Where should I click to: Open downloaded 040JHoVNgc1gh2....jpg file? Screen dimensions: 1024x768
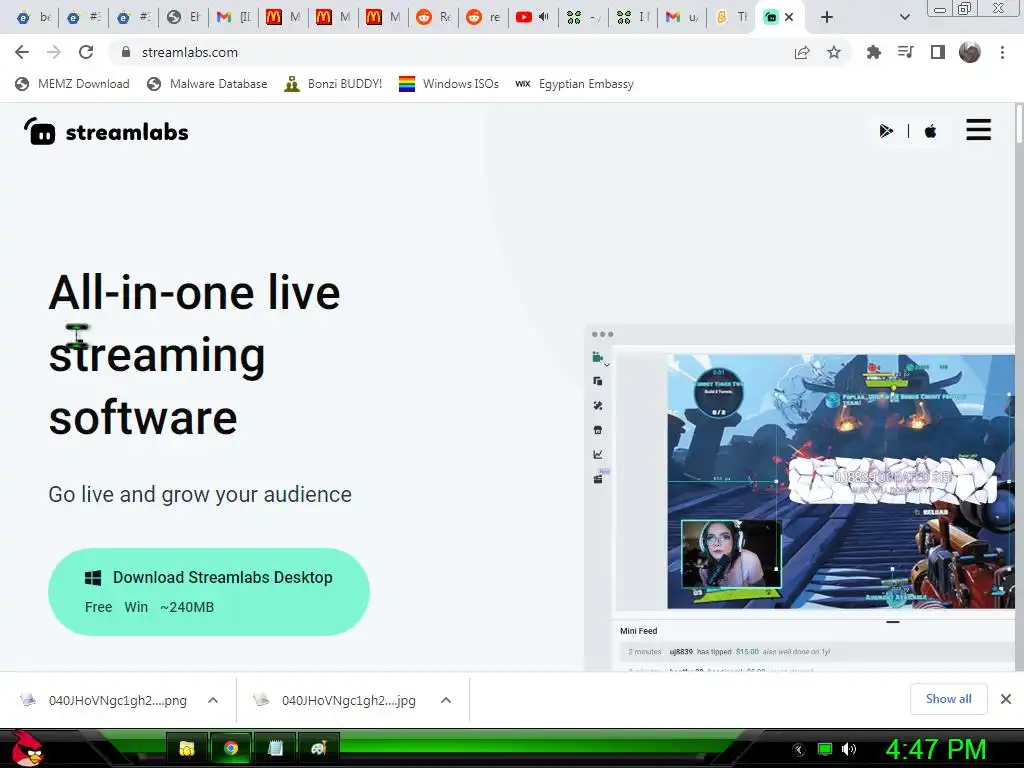coord(334,700)
